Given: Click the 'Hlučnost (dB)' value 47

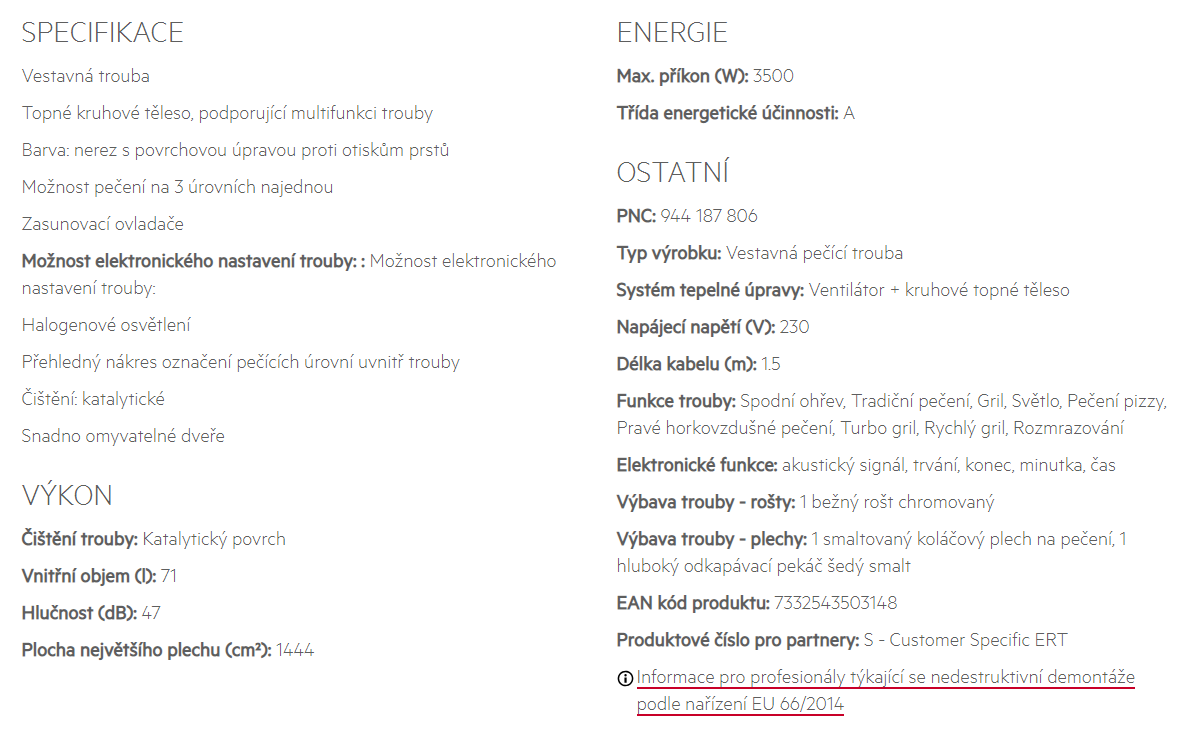Looking at the screenshot, I should (x=151, y=613).
